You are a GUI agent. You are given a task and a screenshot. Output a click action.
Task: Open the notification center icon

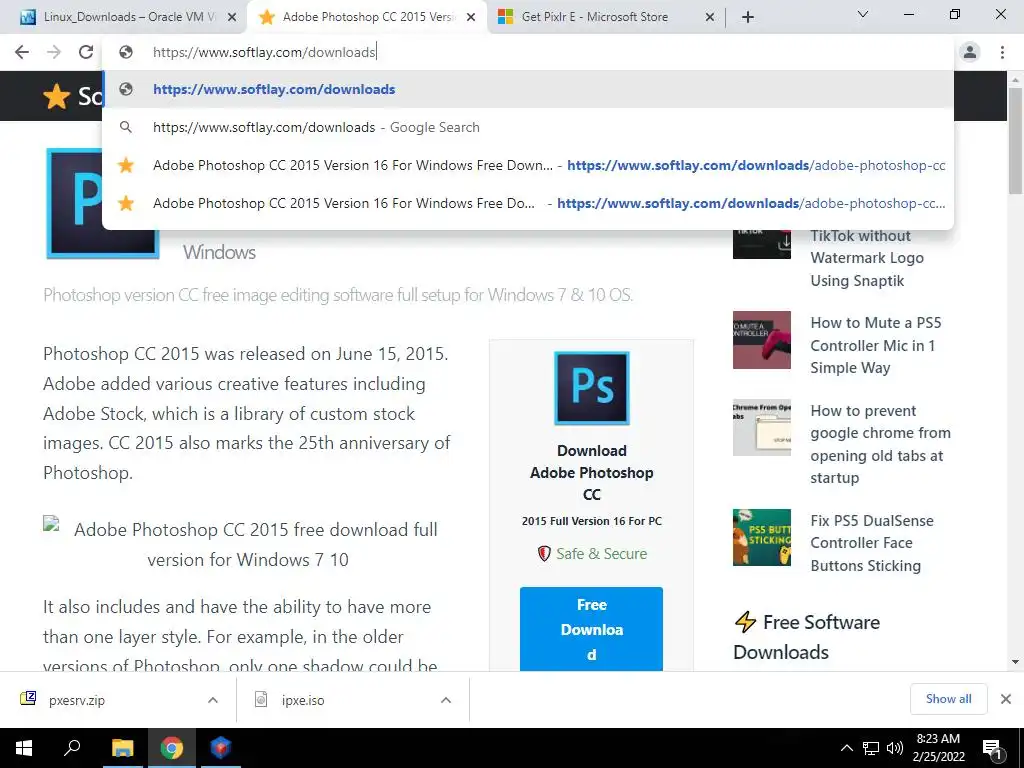[x=993, y=749]
